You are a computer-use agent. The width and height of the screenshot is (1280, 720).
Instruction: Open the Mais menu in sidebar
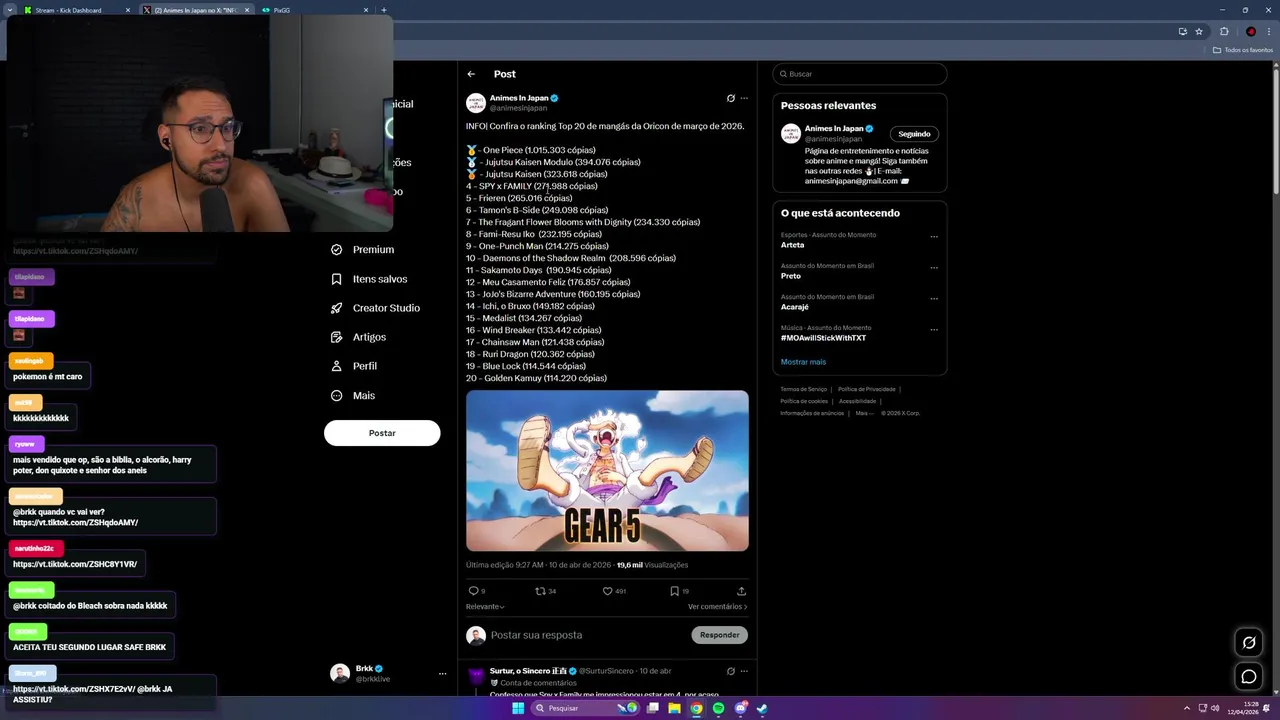pyautogui.click(x=352, y=395)
